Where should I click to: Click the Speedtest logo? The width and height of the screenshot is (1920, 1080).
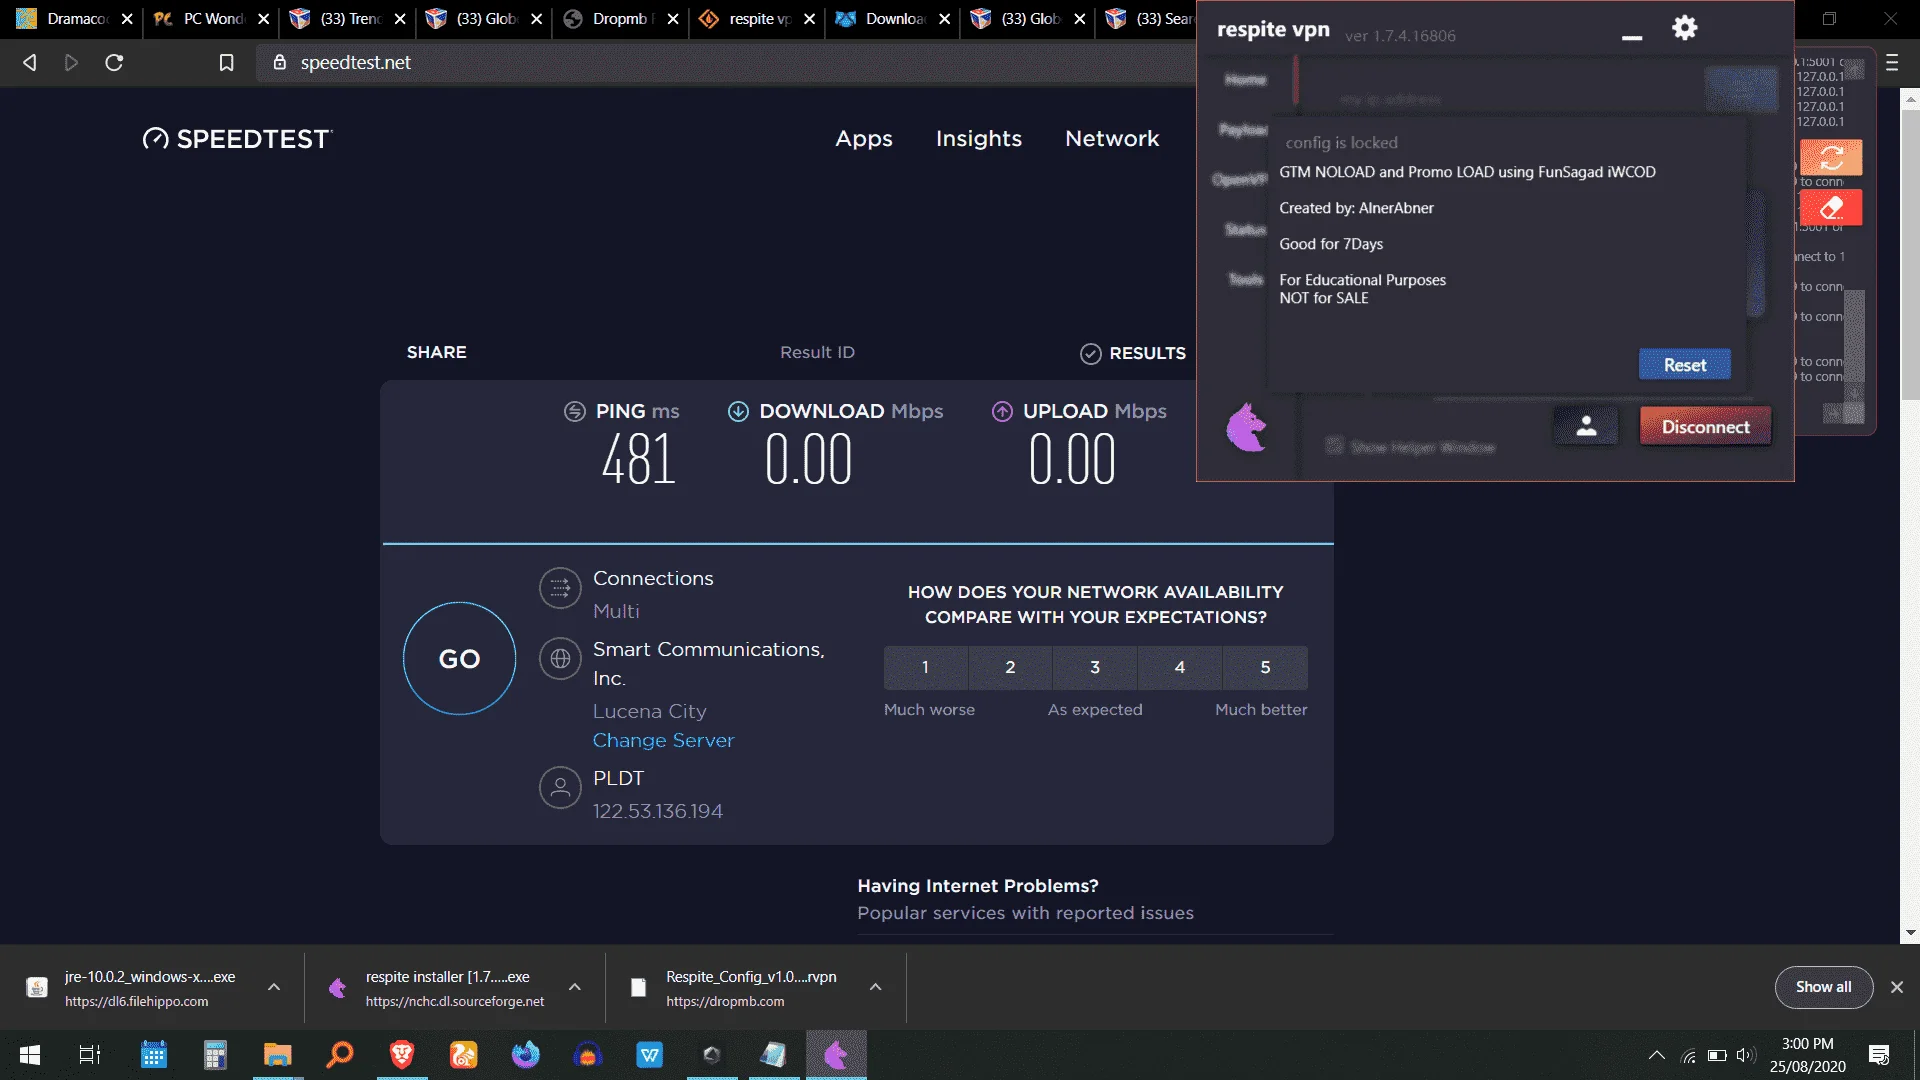(x=237, y=139)
